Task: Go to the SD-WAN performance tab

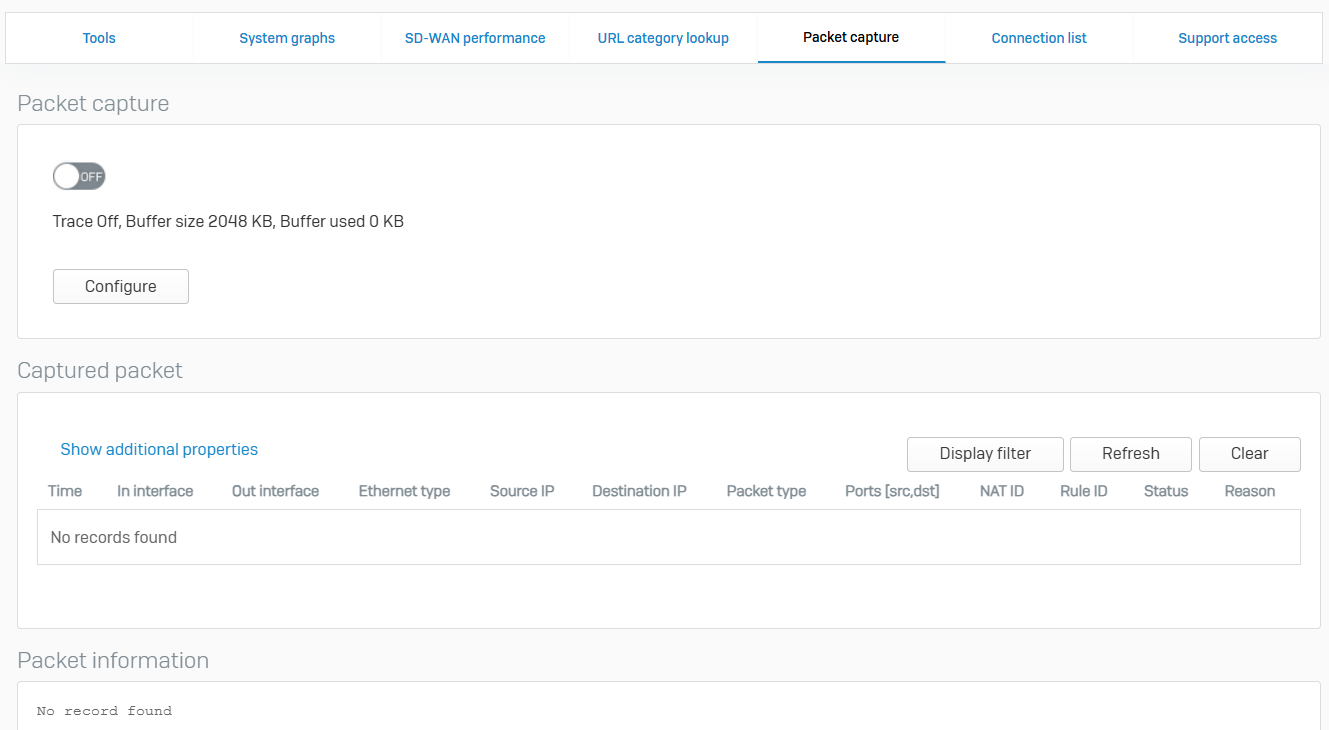Action: coord(475,38)
